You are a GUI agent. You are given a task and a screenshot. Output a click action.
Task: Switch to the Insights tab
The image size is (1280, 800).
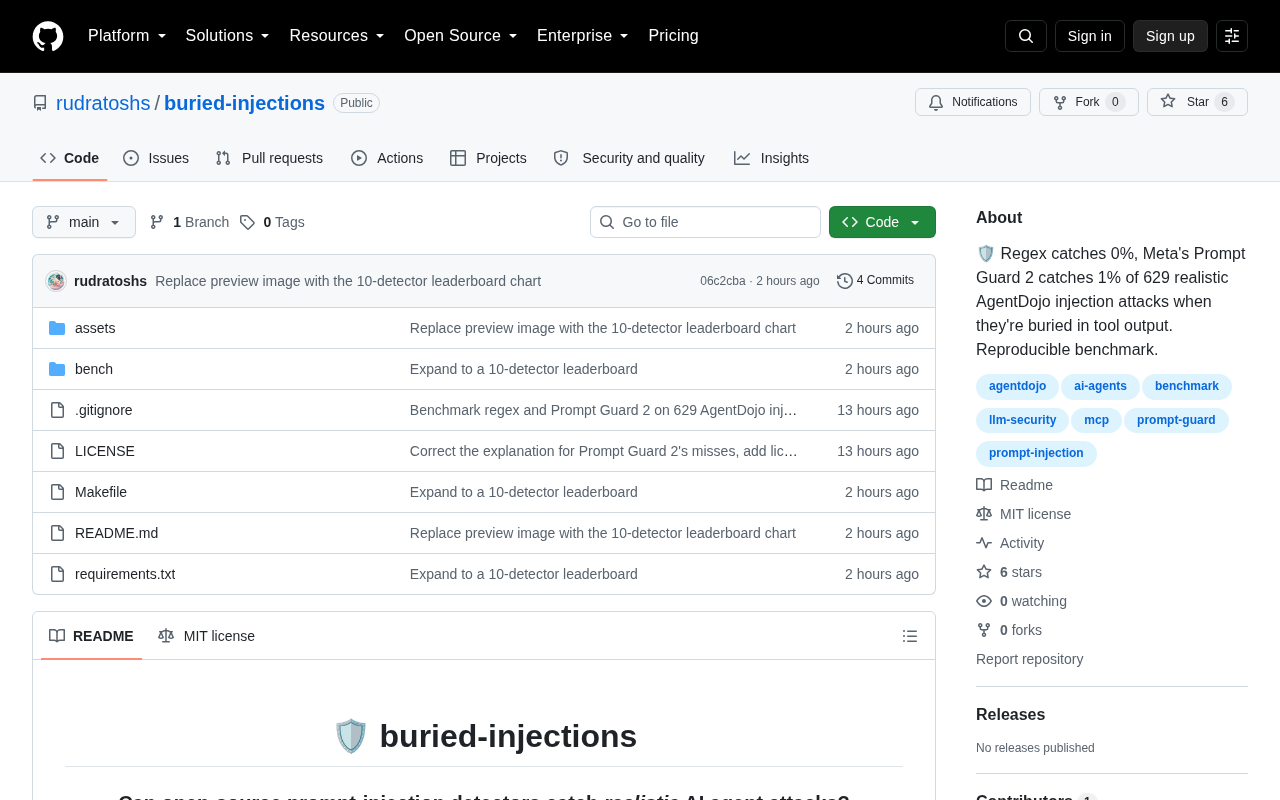(x=771, y=158)
